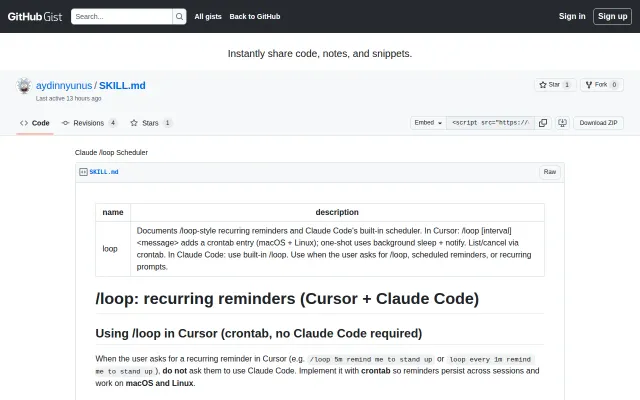Open SKILL.md gist title link

click(x=122, y=85)
